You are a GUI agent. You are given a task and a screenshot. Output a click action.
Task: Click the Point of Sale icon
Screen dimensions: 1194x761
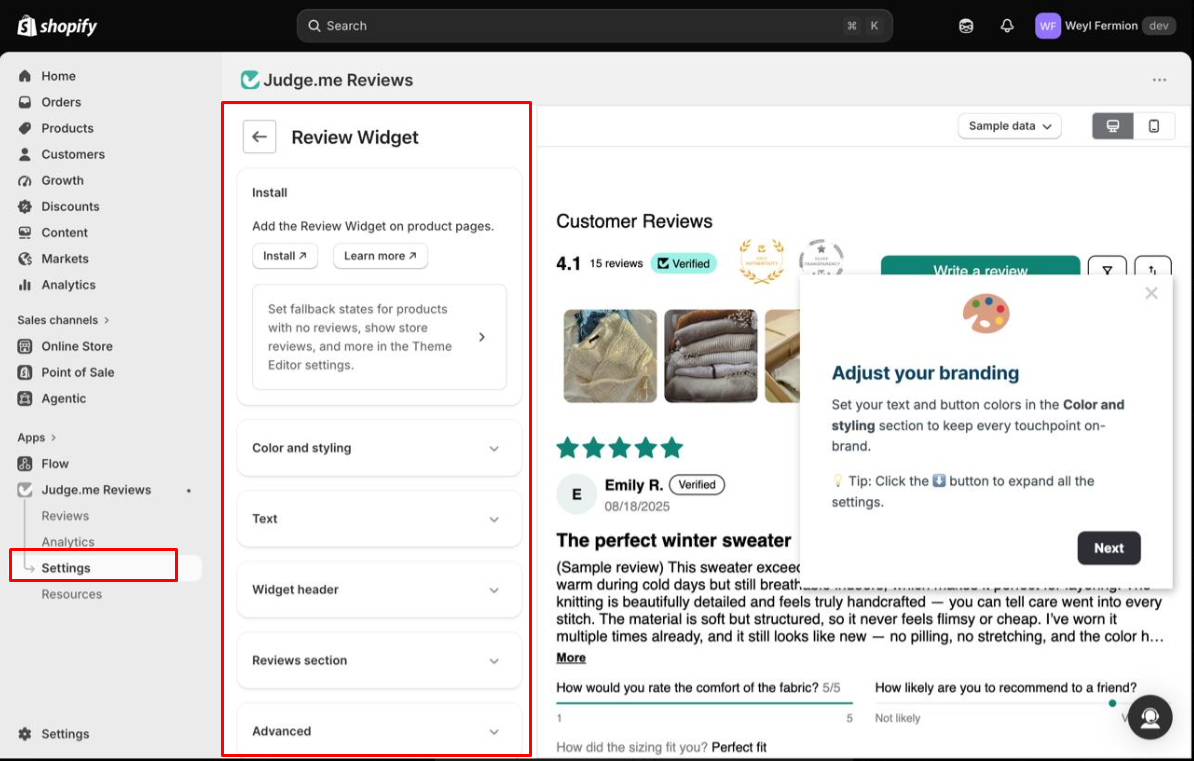click(25, 373)
